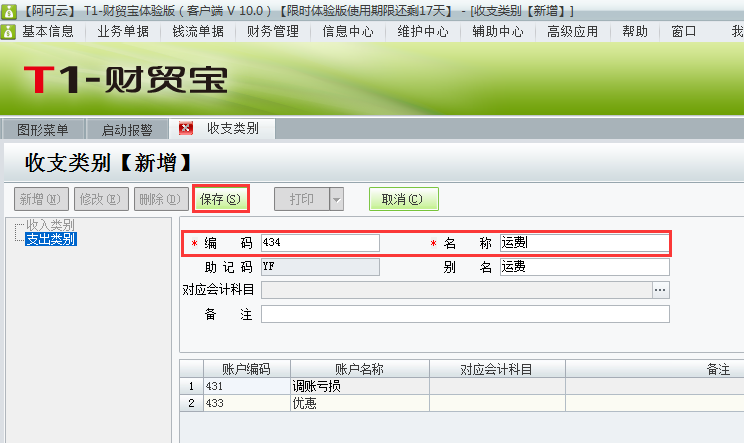Open the 信息中心 menu
Image resolution: width=744 pixels, height=443 pixels.
coord(348,32)
